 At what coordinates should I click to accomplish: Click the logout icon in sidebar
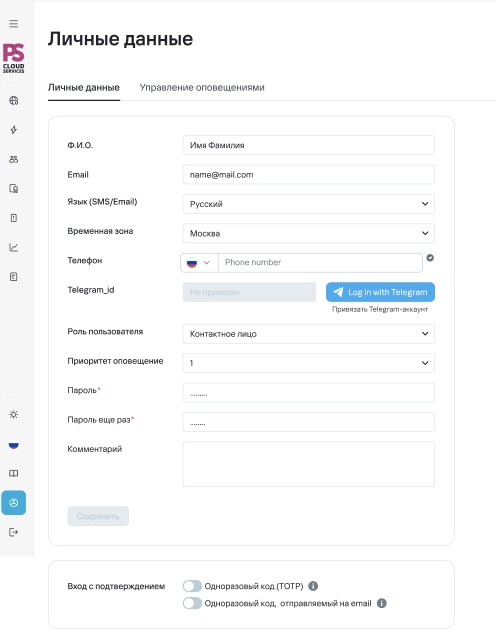(x=14, y=532)
